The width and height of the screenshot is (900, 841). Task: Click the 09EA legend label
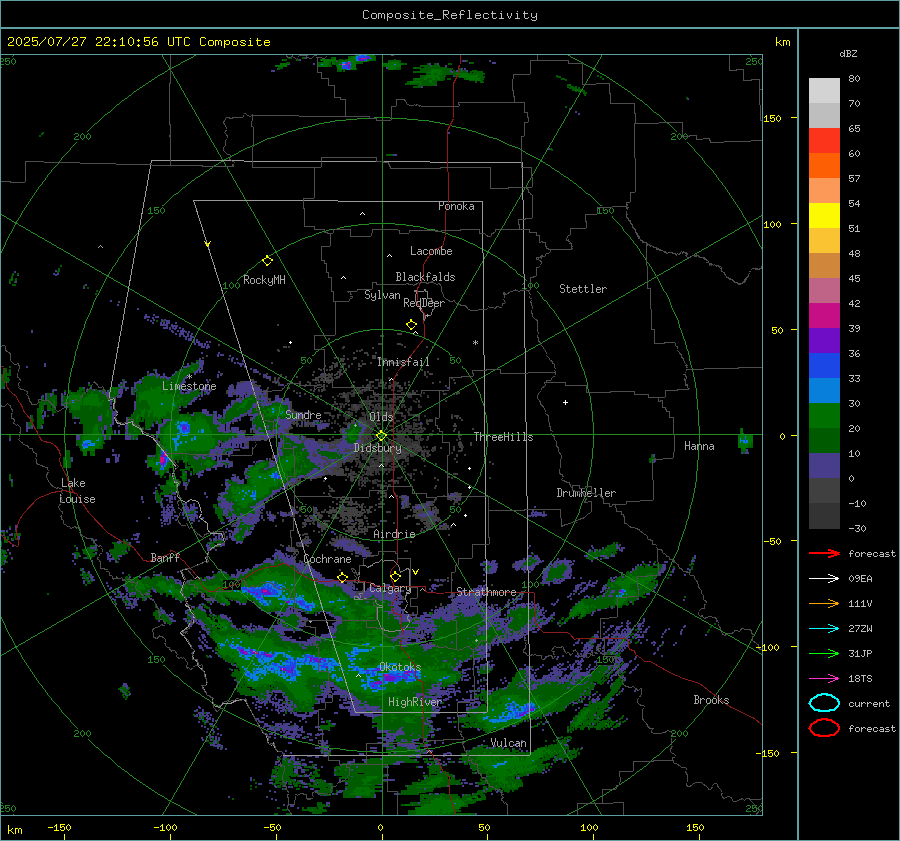click(x=860, y=579)
